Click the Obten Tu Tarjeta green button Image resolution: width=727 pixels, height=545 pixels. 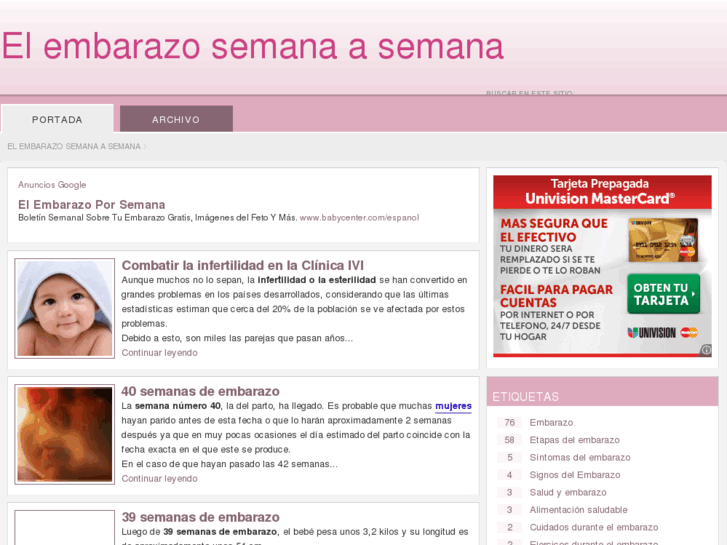tap(663, 294)
